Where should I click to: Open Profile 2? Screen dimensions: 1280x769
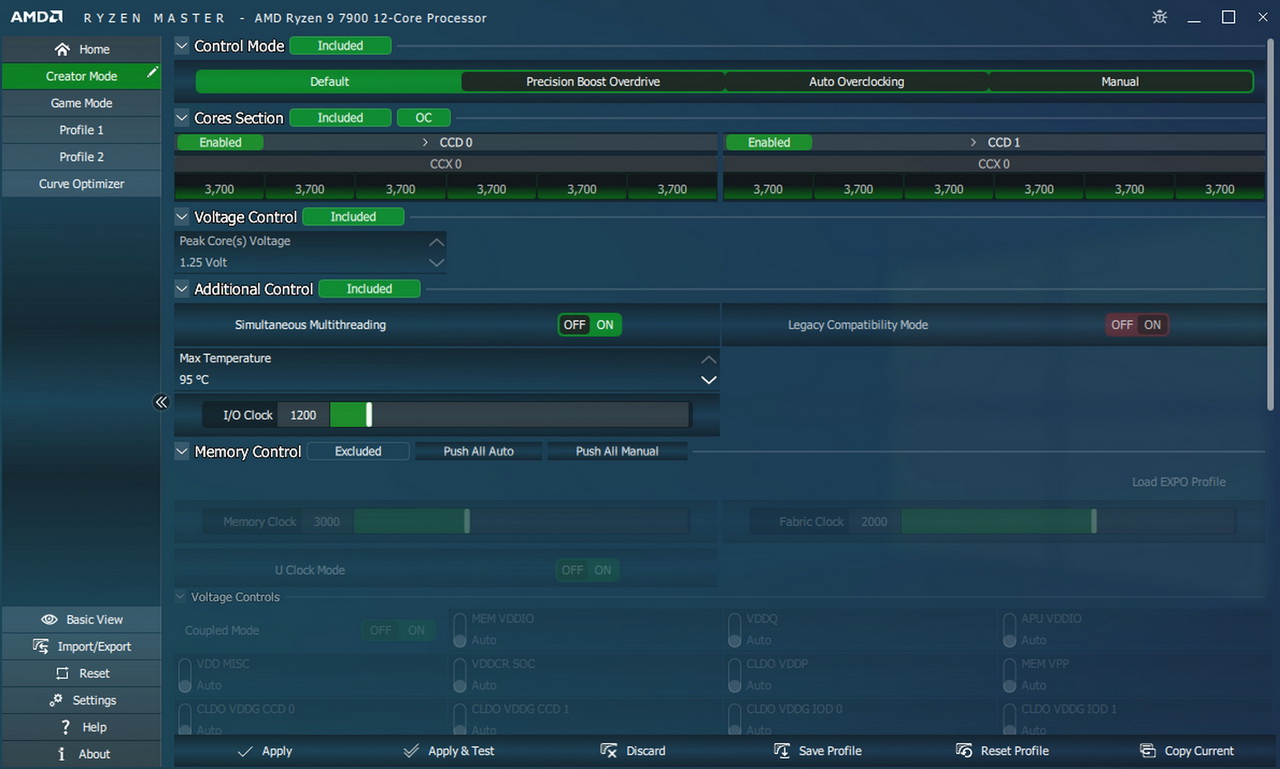coord(81,157)
